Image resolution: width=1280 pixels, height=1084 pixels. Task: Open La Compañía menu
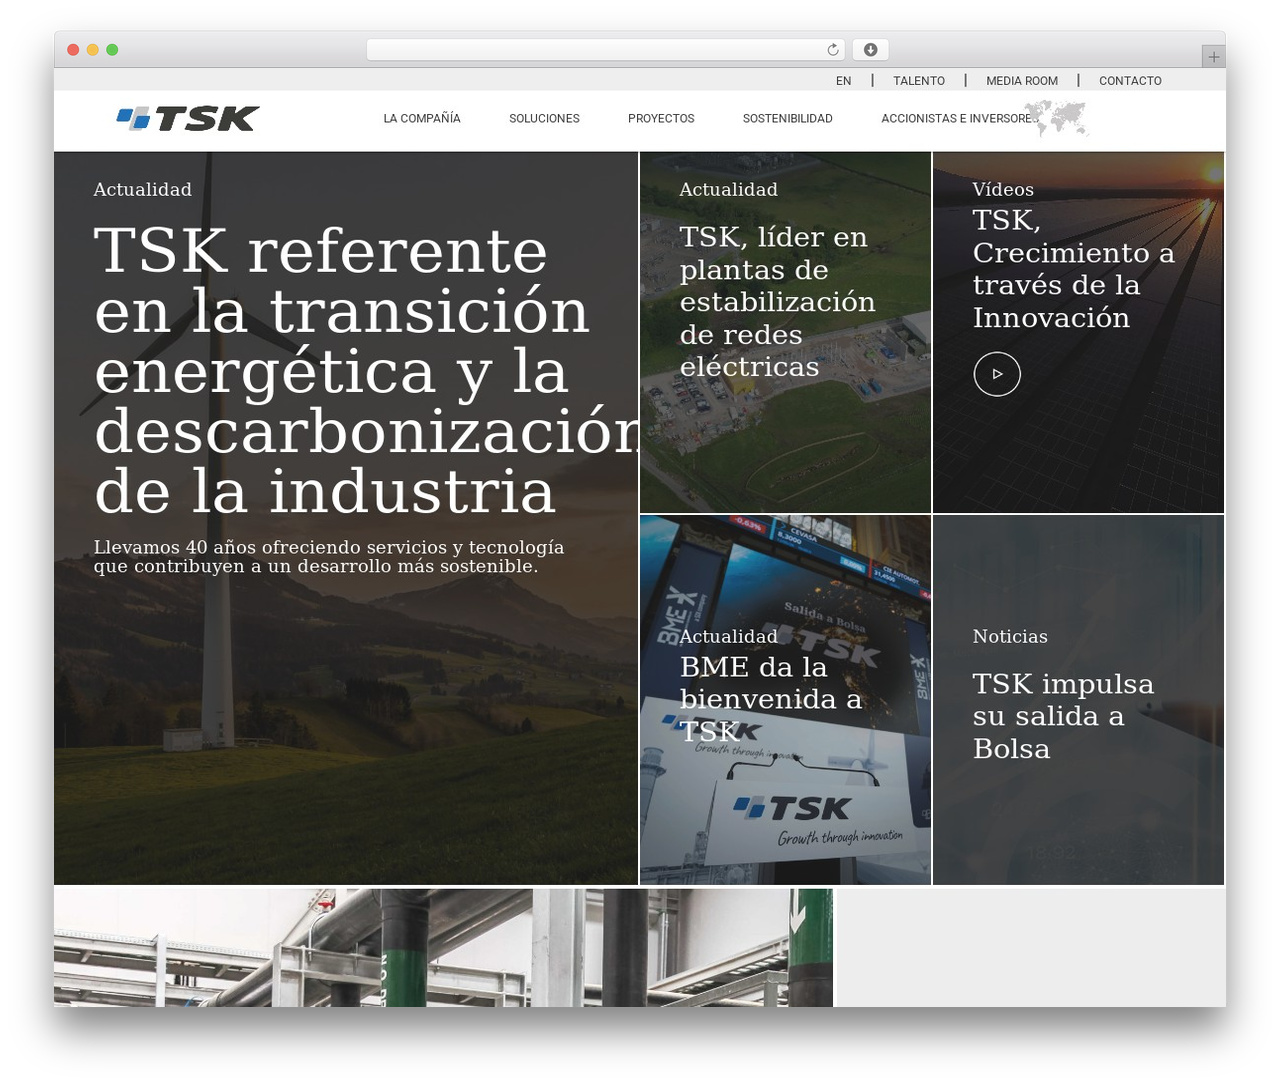tap(422, 118)
